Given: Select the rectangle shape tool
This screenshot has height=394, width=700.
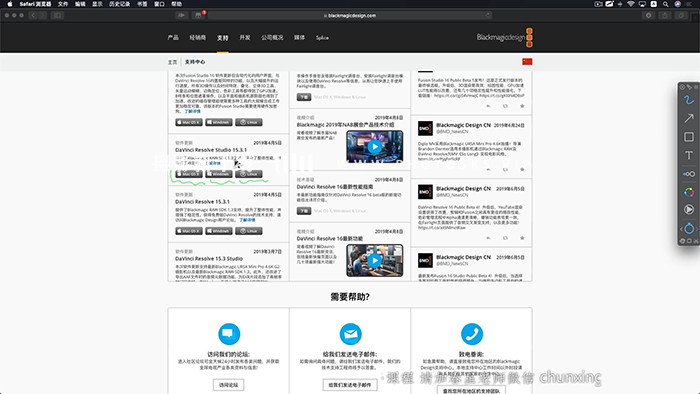Looking at the screenshot, I should tap(689, 137).
